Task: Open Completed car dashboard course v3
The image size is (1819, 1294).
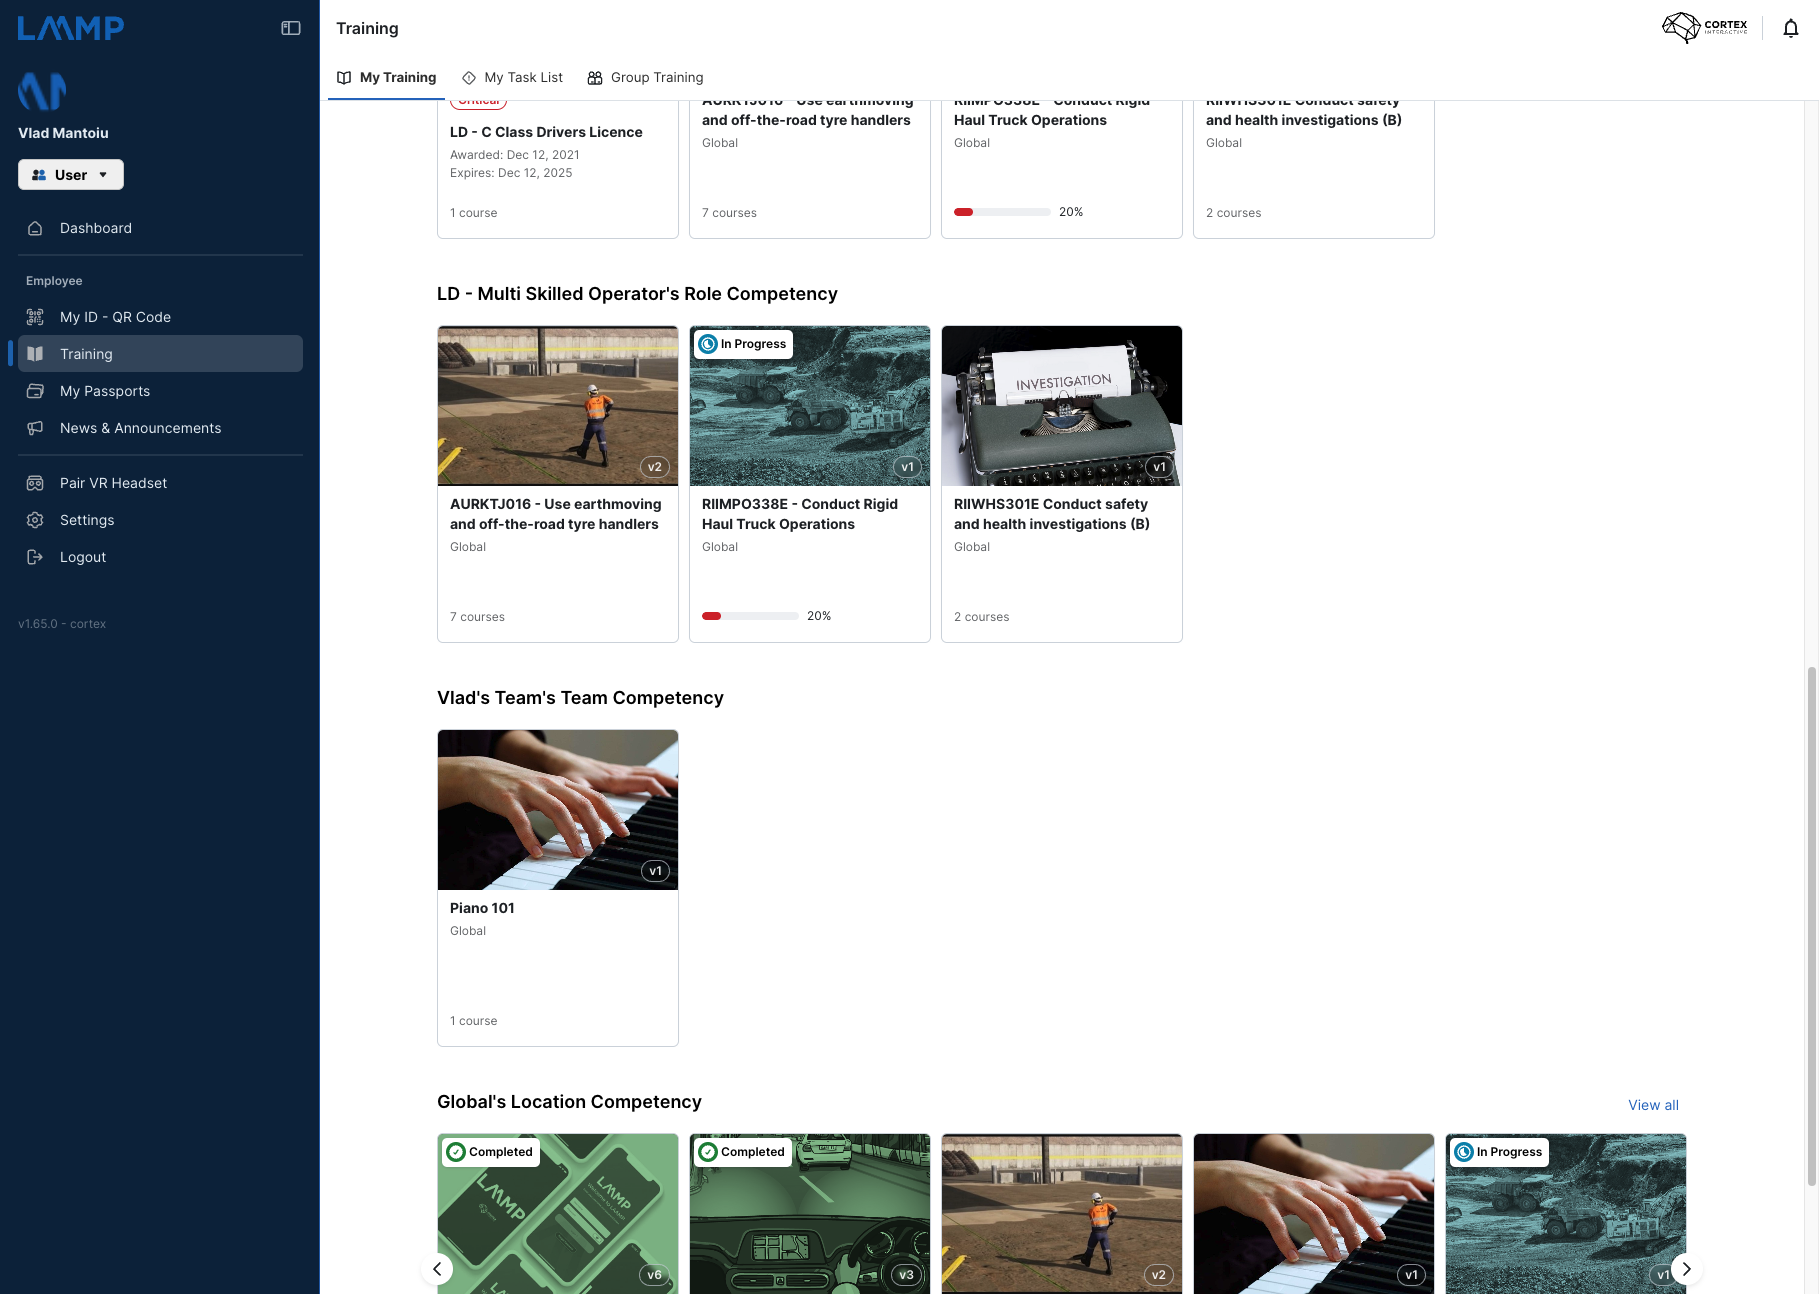Action: pyautogui.click(x=810, y=1214)
